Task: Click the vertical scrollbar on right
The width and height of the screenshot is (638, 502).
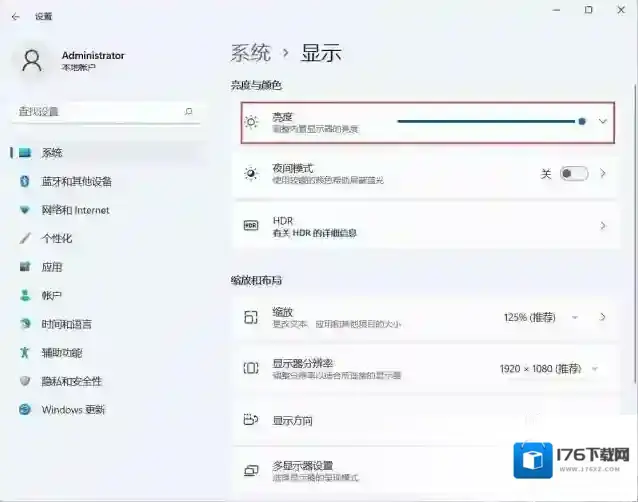Action: [x=634, y=232]
